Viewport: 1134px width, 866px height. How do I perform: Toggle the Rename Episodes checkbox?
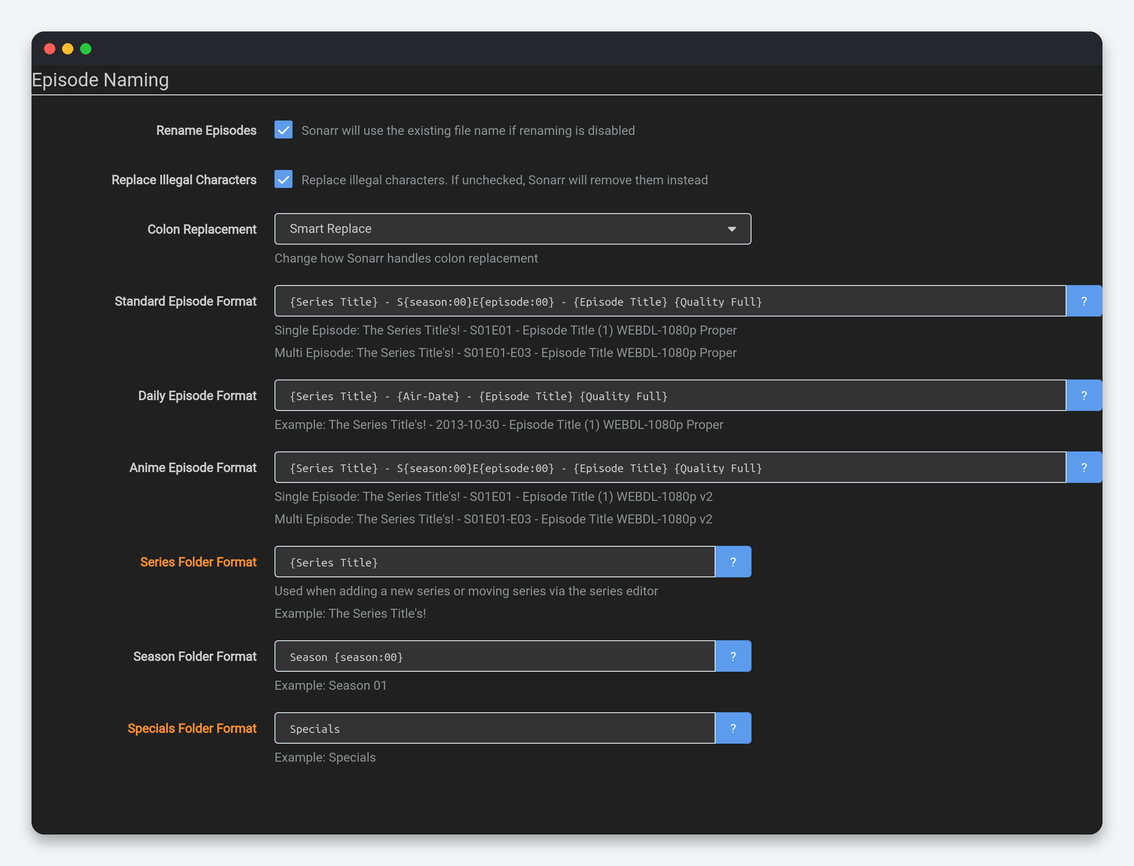[284, 130]
